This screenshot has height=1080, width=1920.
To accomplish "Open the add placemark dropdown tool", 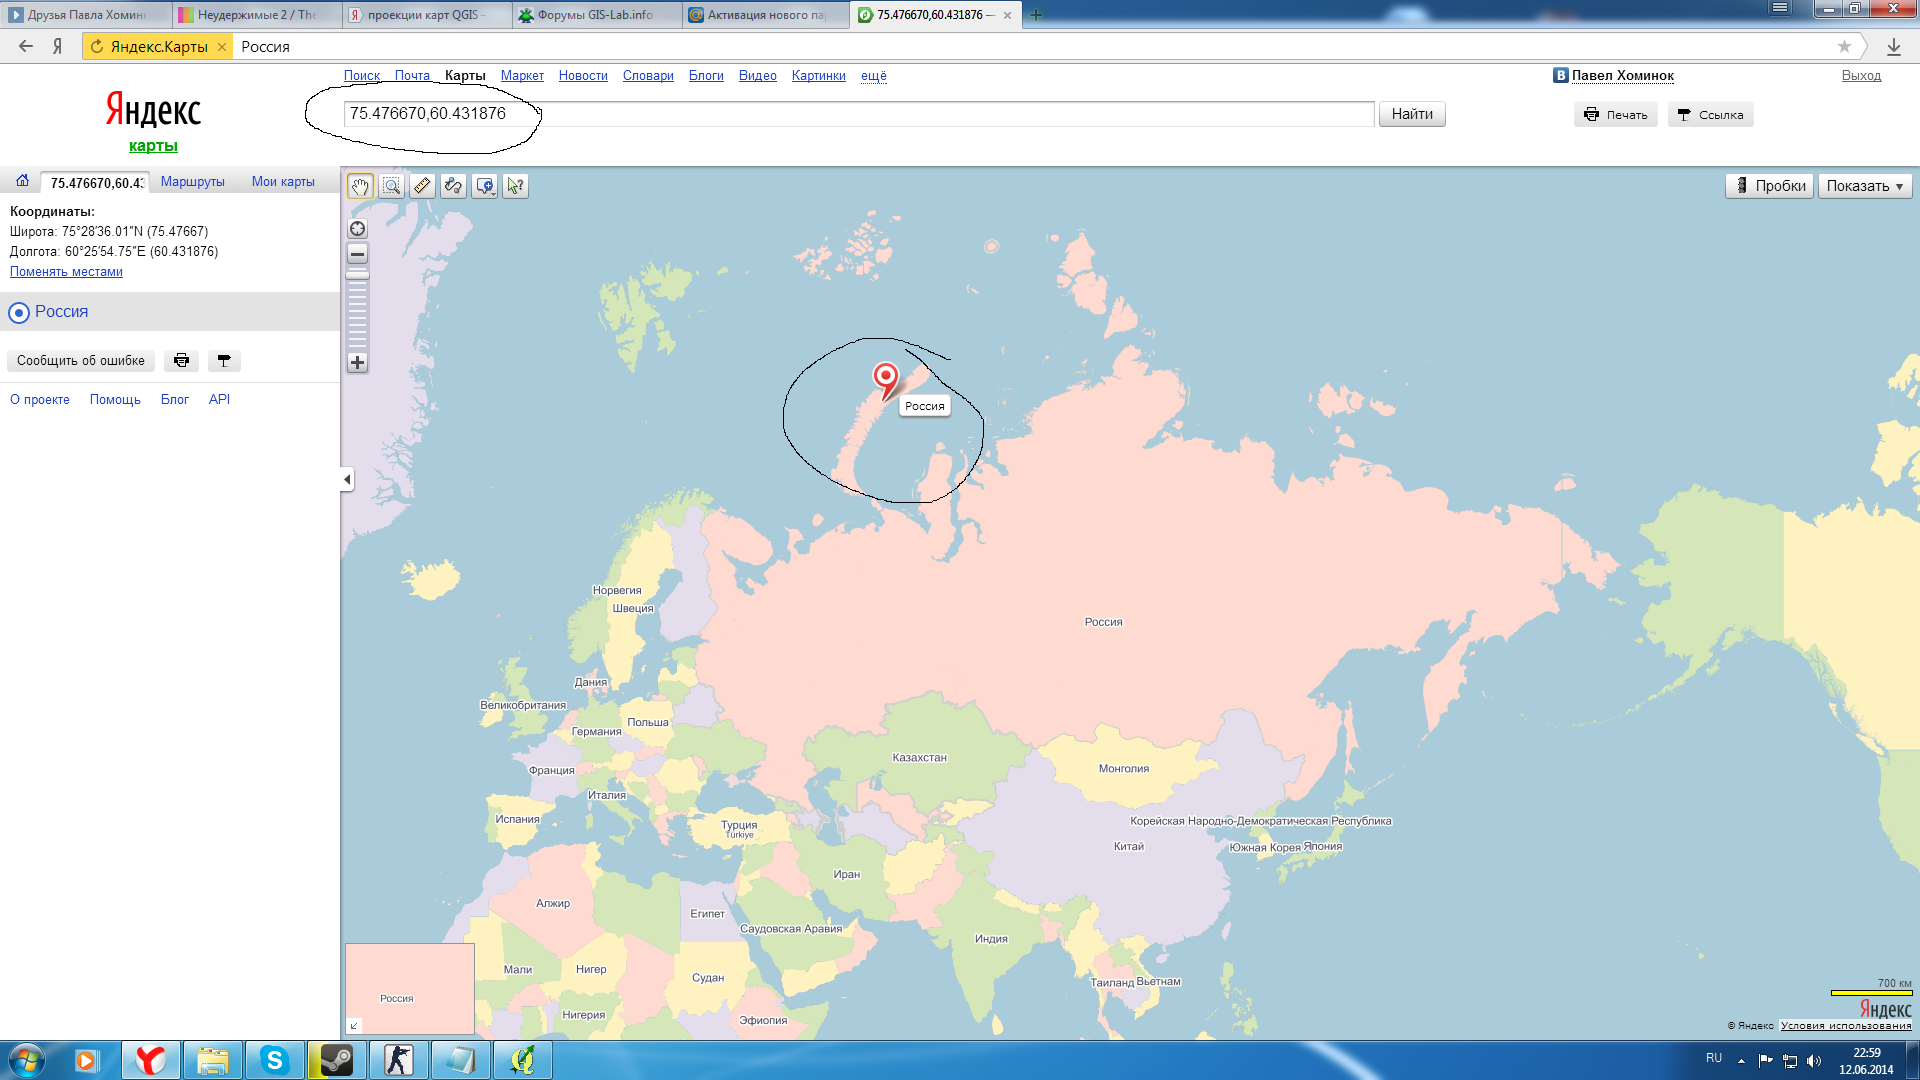I will 485,186.
